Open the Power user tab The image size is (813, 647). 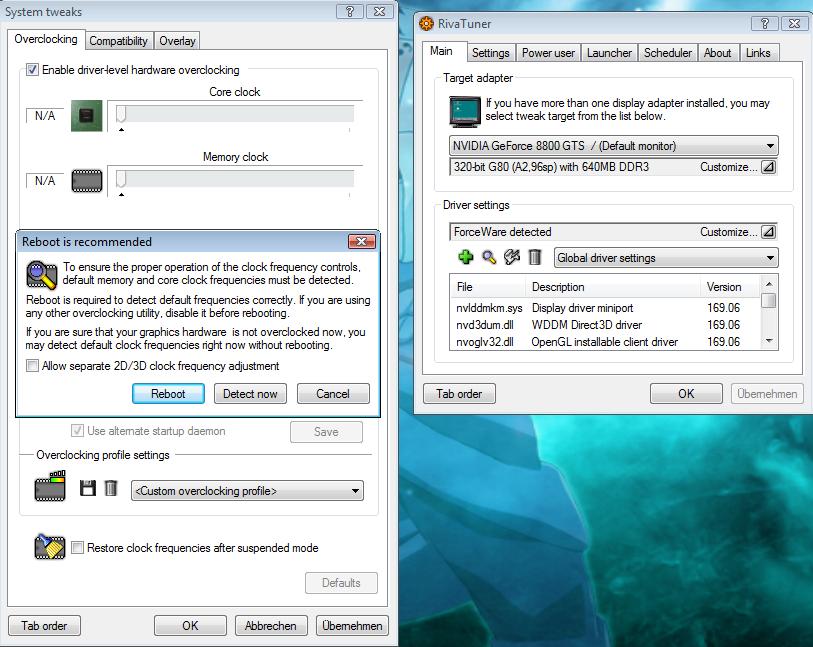548,53
